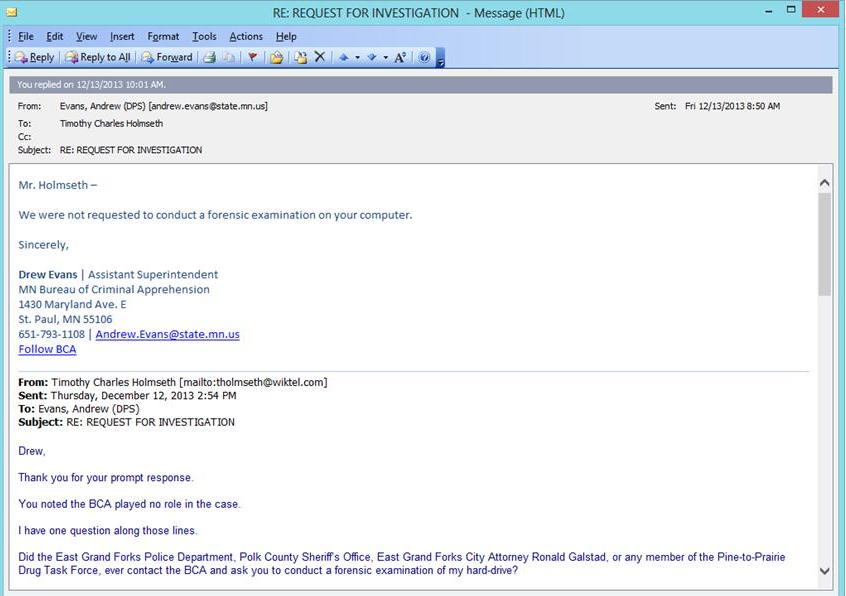Open toolbar options overflow arrow

pyautogui.click(x=440, y=60)
